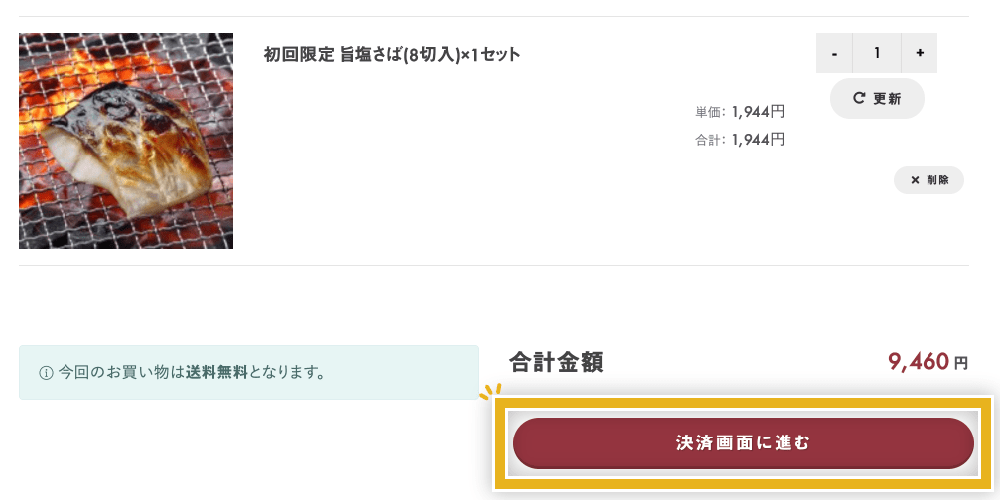The image size is (1000, 500).
Task: Click the item 合計 subtotal label
Action: click(x=710, y=140)
